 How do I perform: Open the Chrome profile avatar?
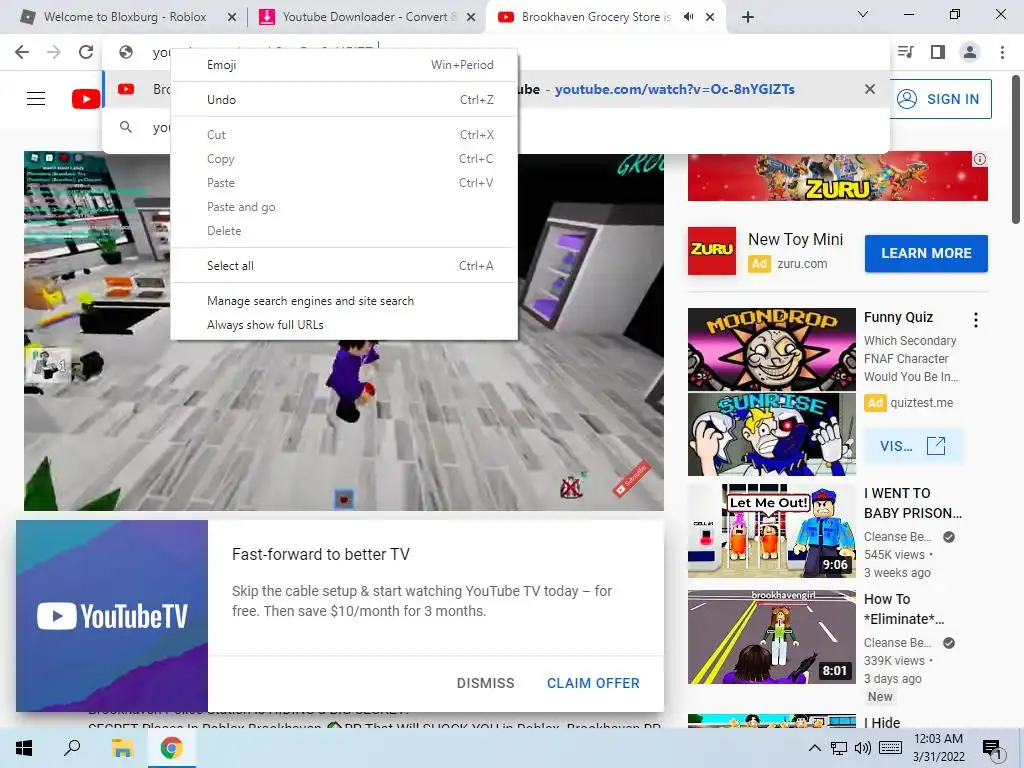click(970, 52)
